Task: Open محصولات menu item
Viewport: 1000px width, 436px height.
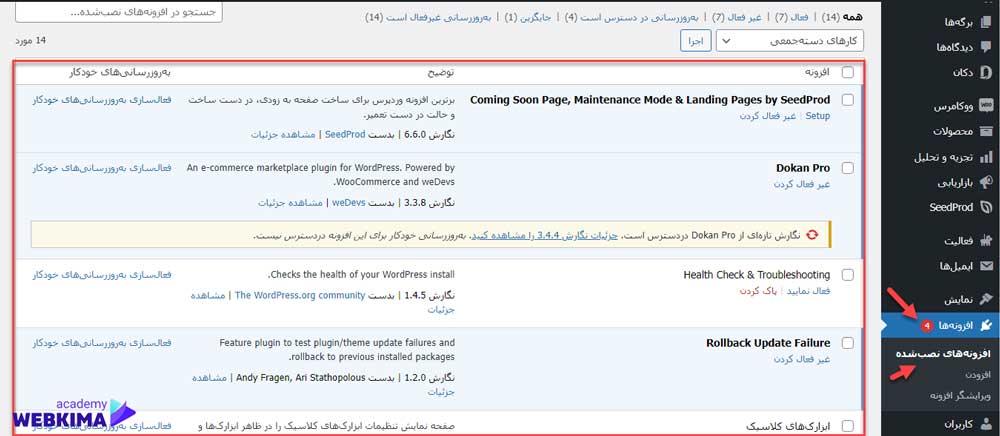Action: click(x=953, y=131)
